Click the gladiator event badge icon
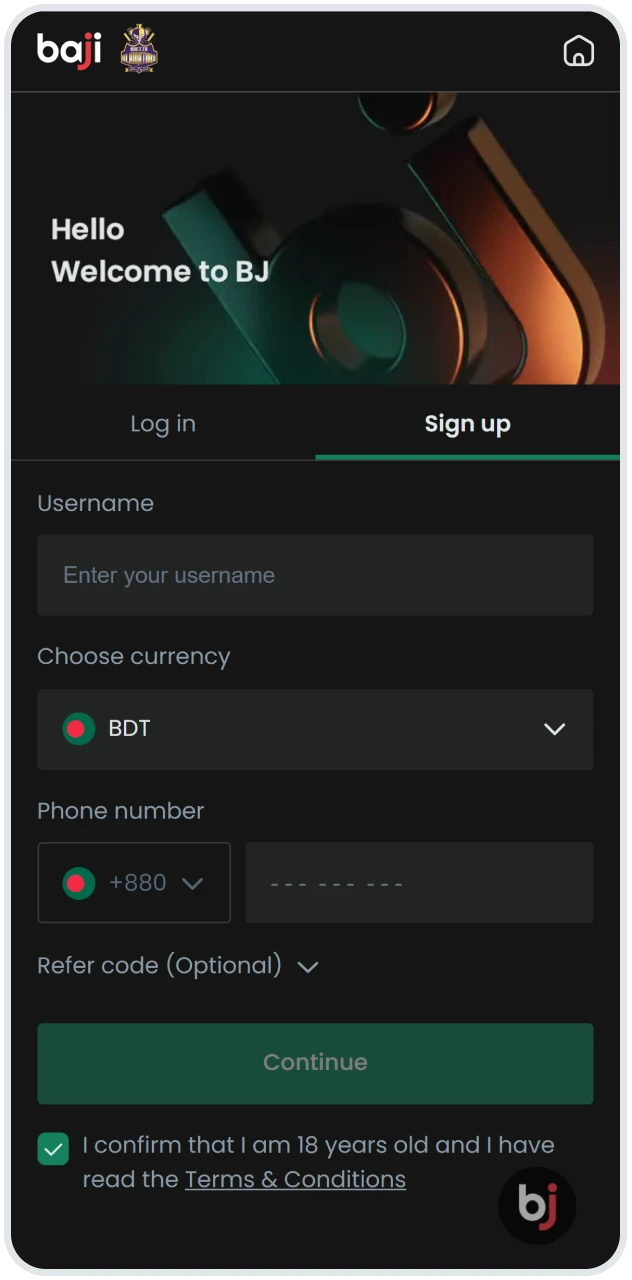Screen dimensions: 632x1280 click(x=137, y=50)
